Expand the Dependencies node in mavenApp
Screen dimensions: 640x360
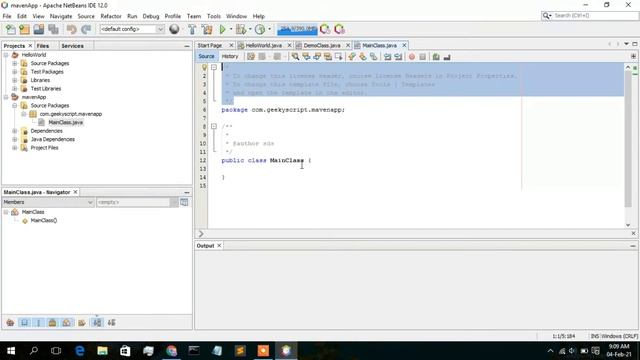pyautogui.click(x=15, y=131)
